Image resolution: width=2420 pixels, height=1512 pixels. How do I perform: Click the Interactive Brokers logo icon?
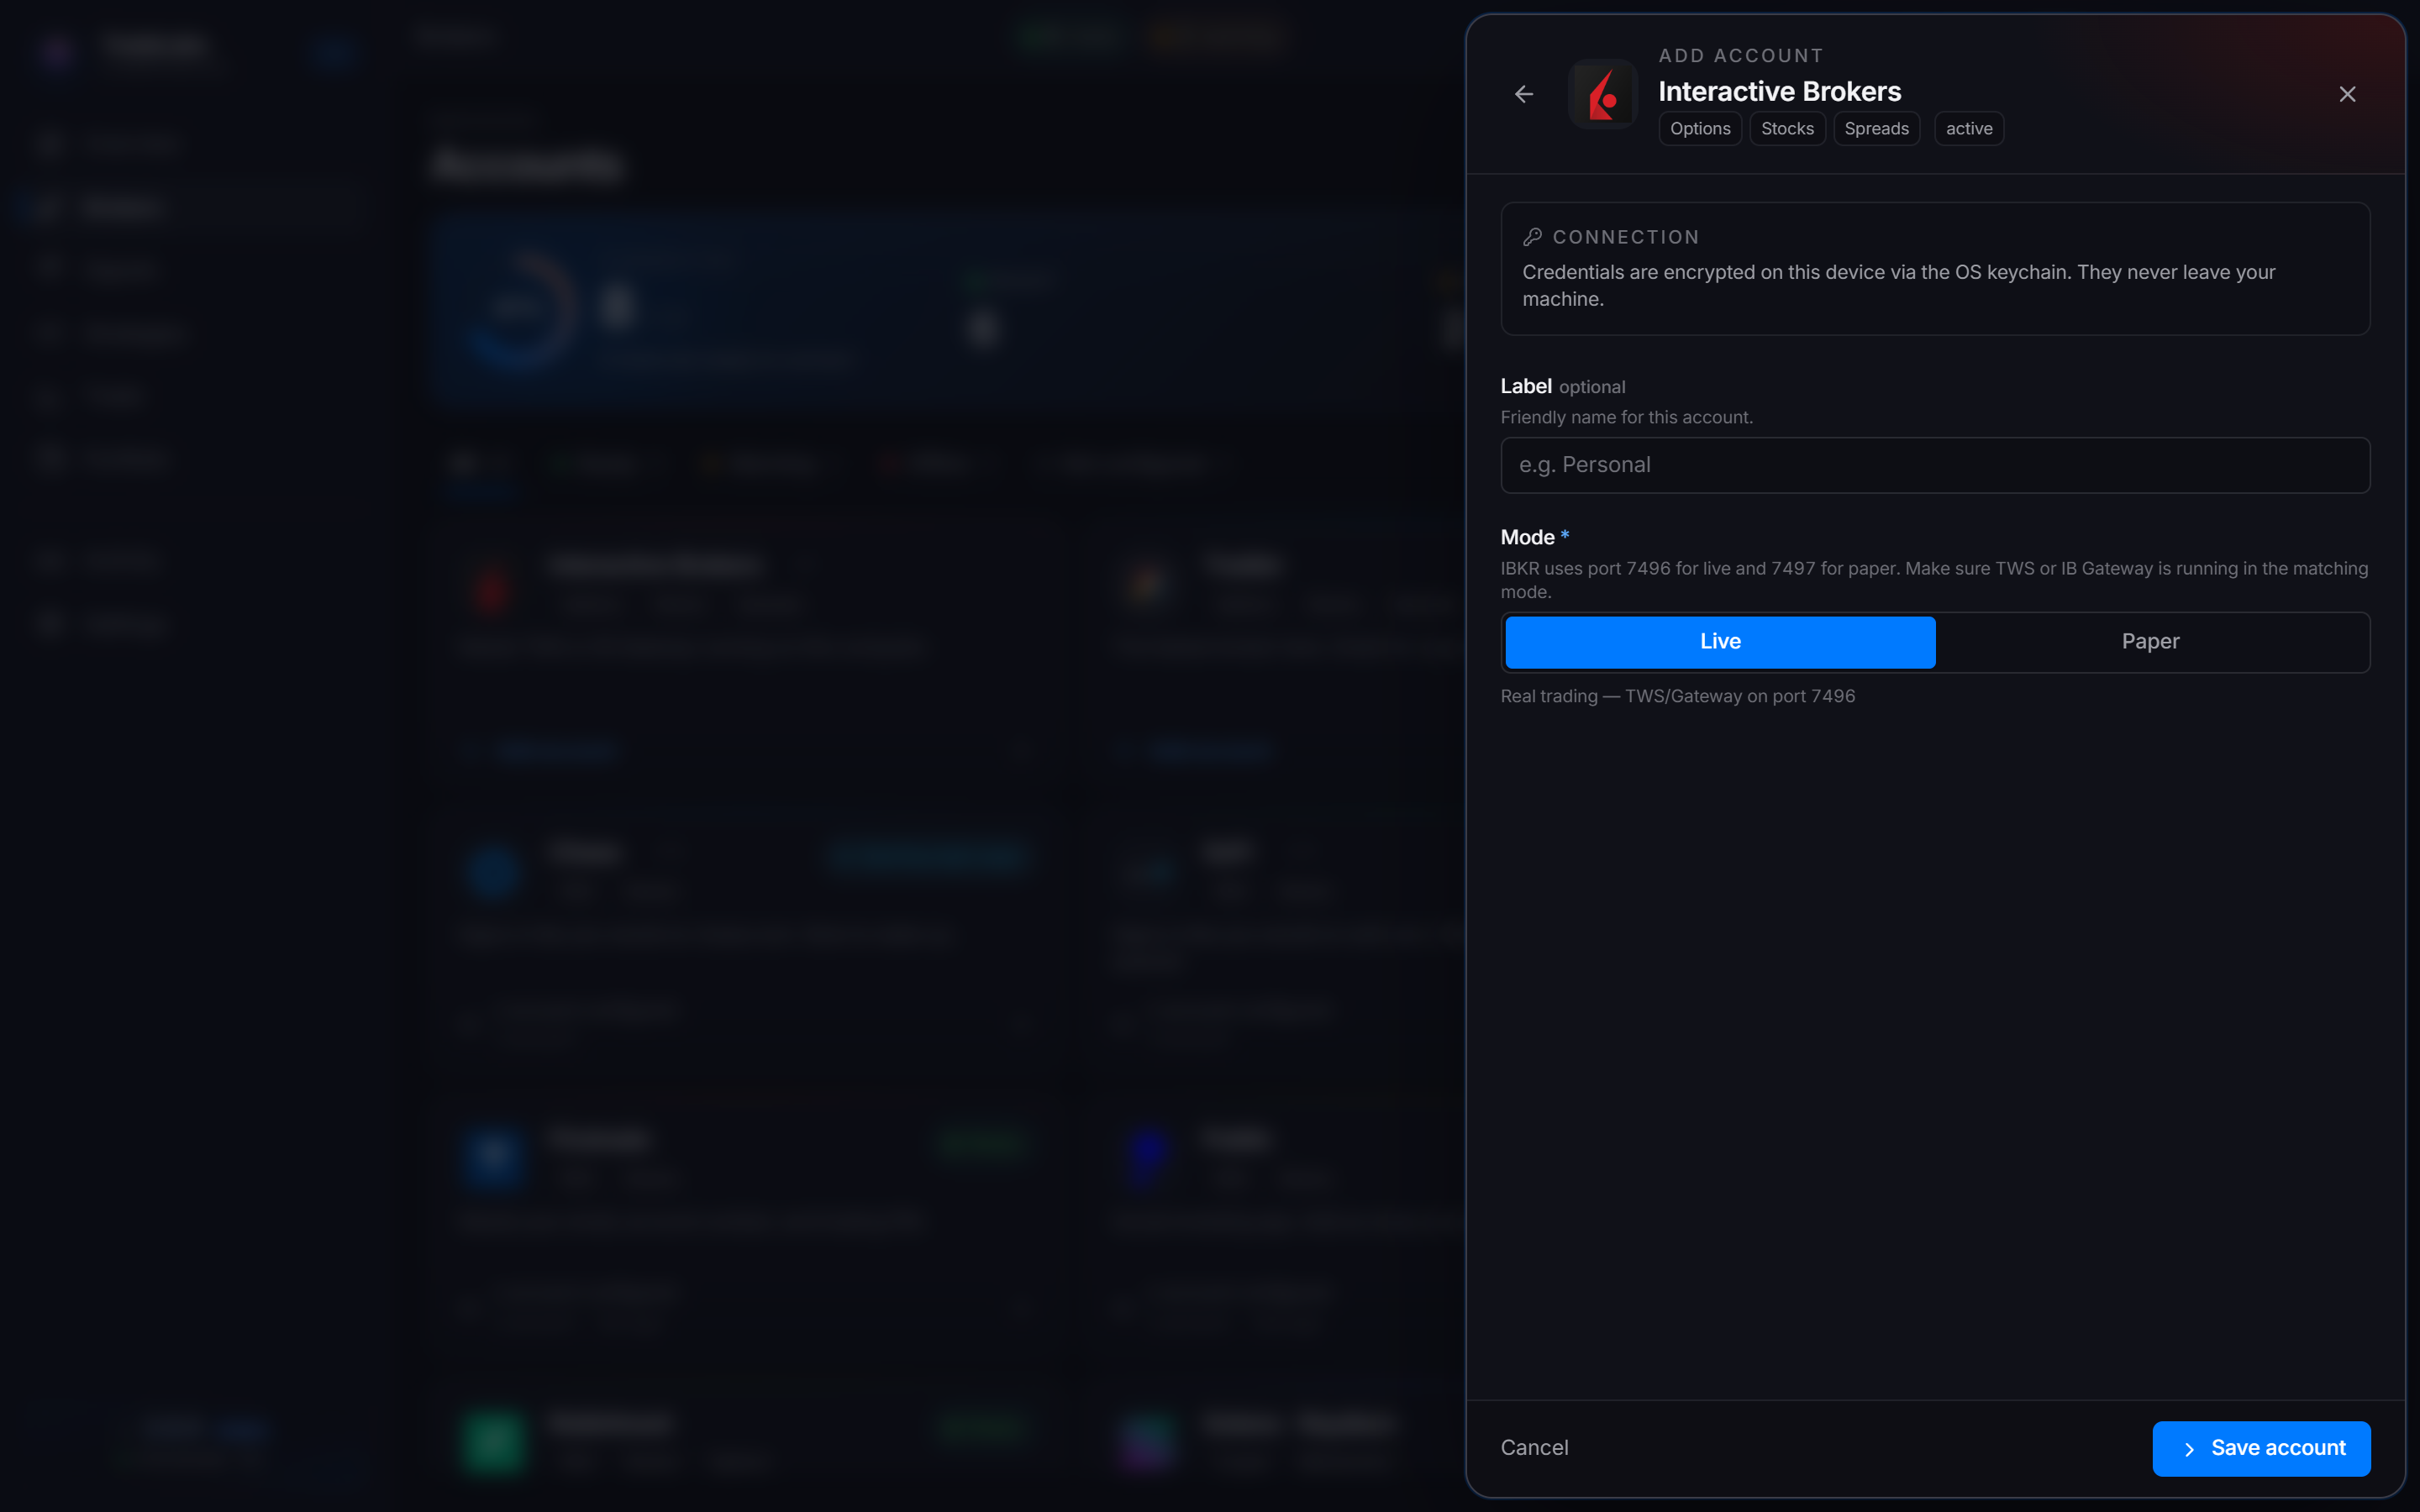tap(1603, 94)
